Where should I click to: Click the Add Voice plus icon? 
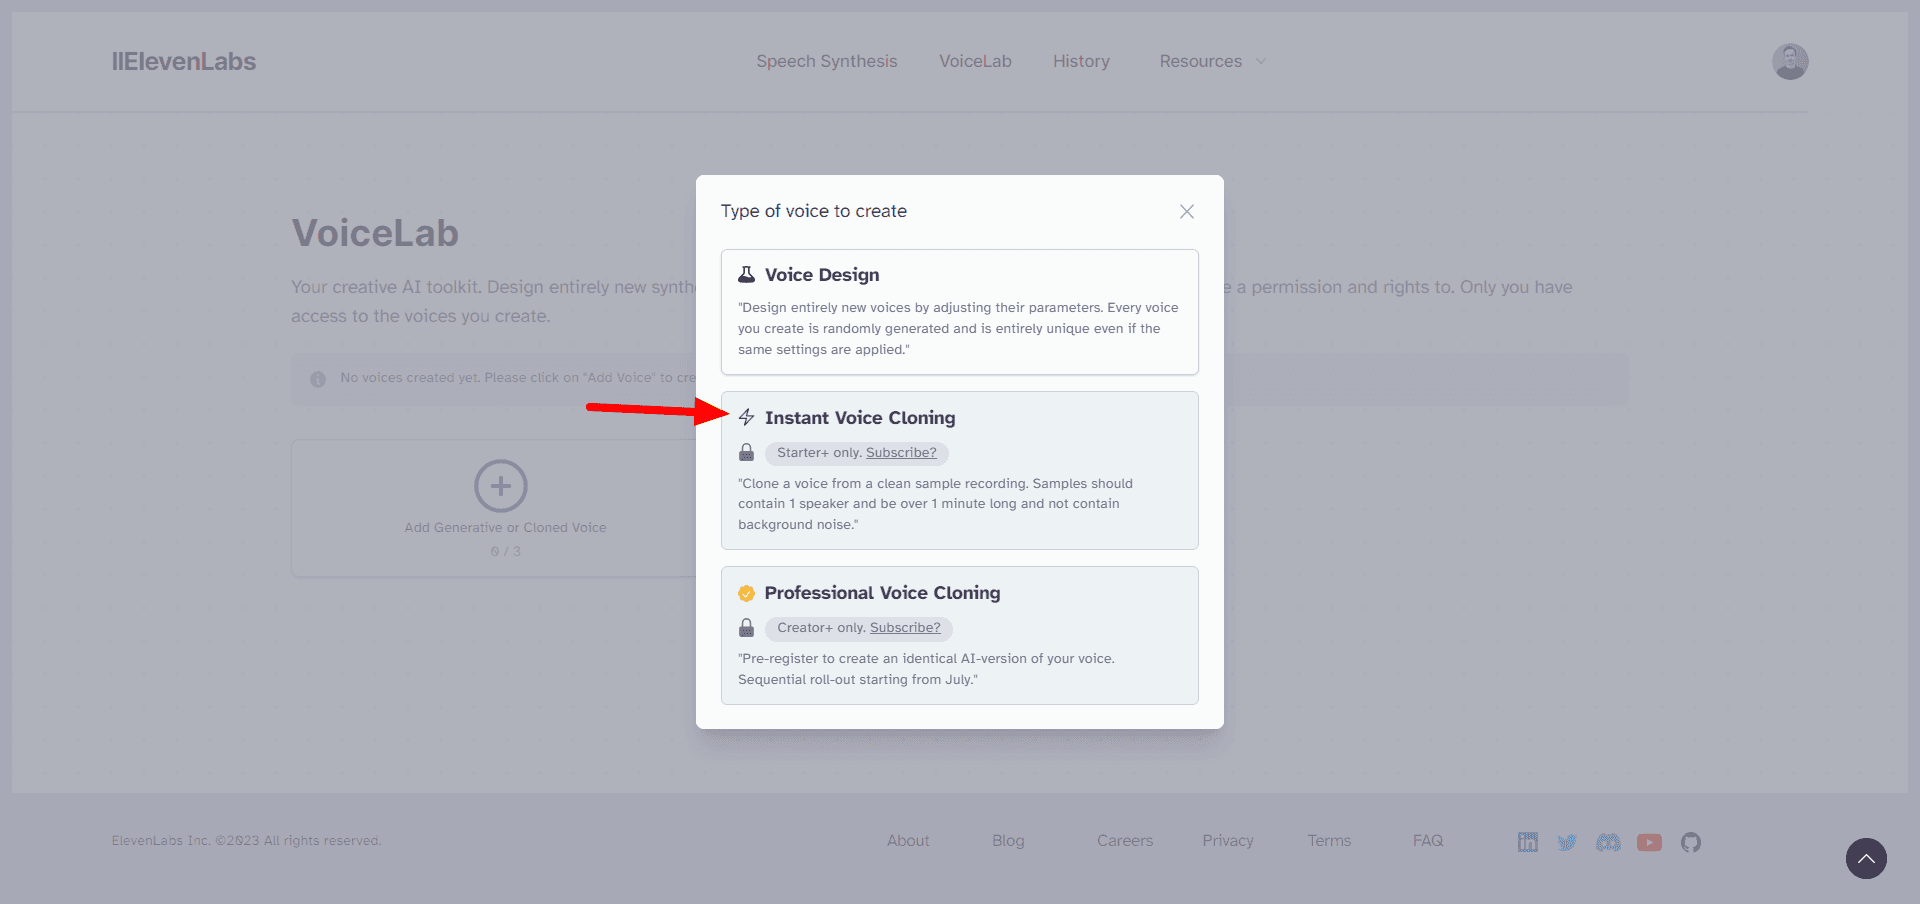click(x=501, y=486)
